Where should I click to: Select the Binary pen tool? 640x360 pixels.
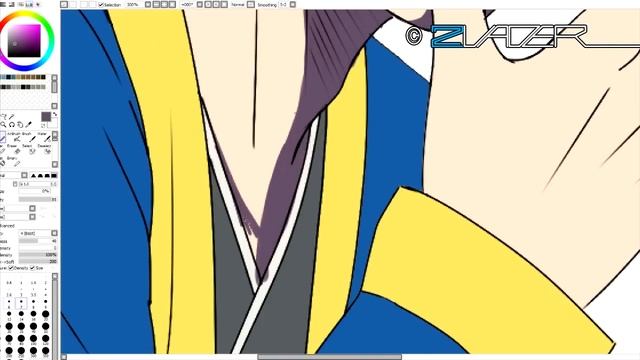tap(17, 162)
